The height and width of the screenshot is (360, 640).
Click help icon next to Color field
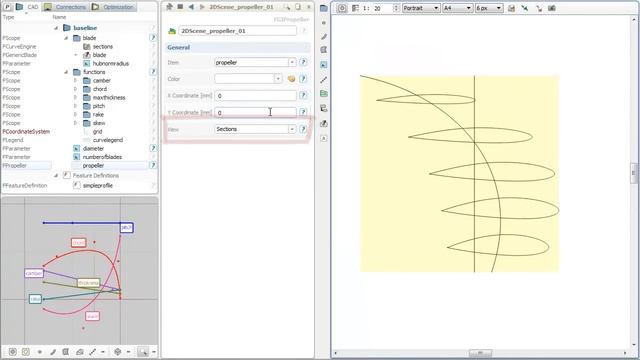[x=303, y=79]
